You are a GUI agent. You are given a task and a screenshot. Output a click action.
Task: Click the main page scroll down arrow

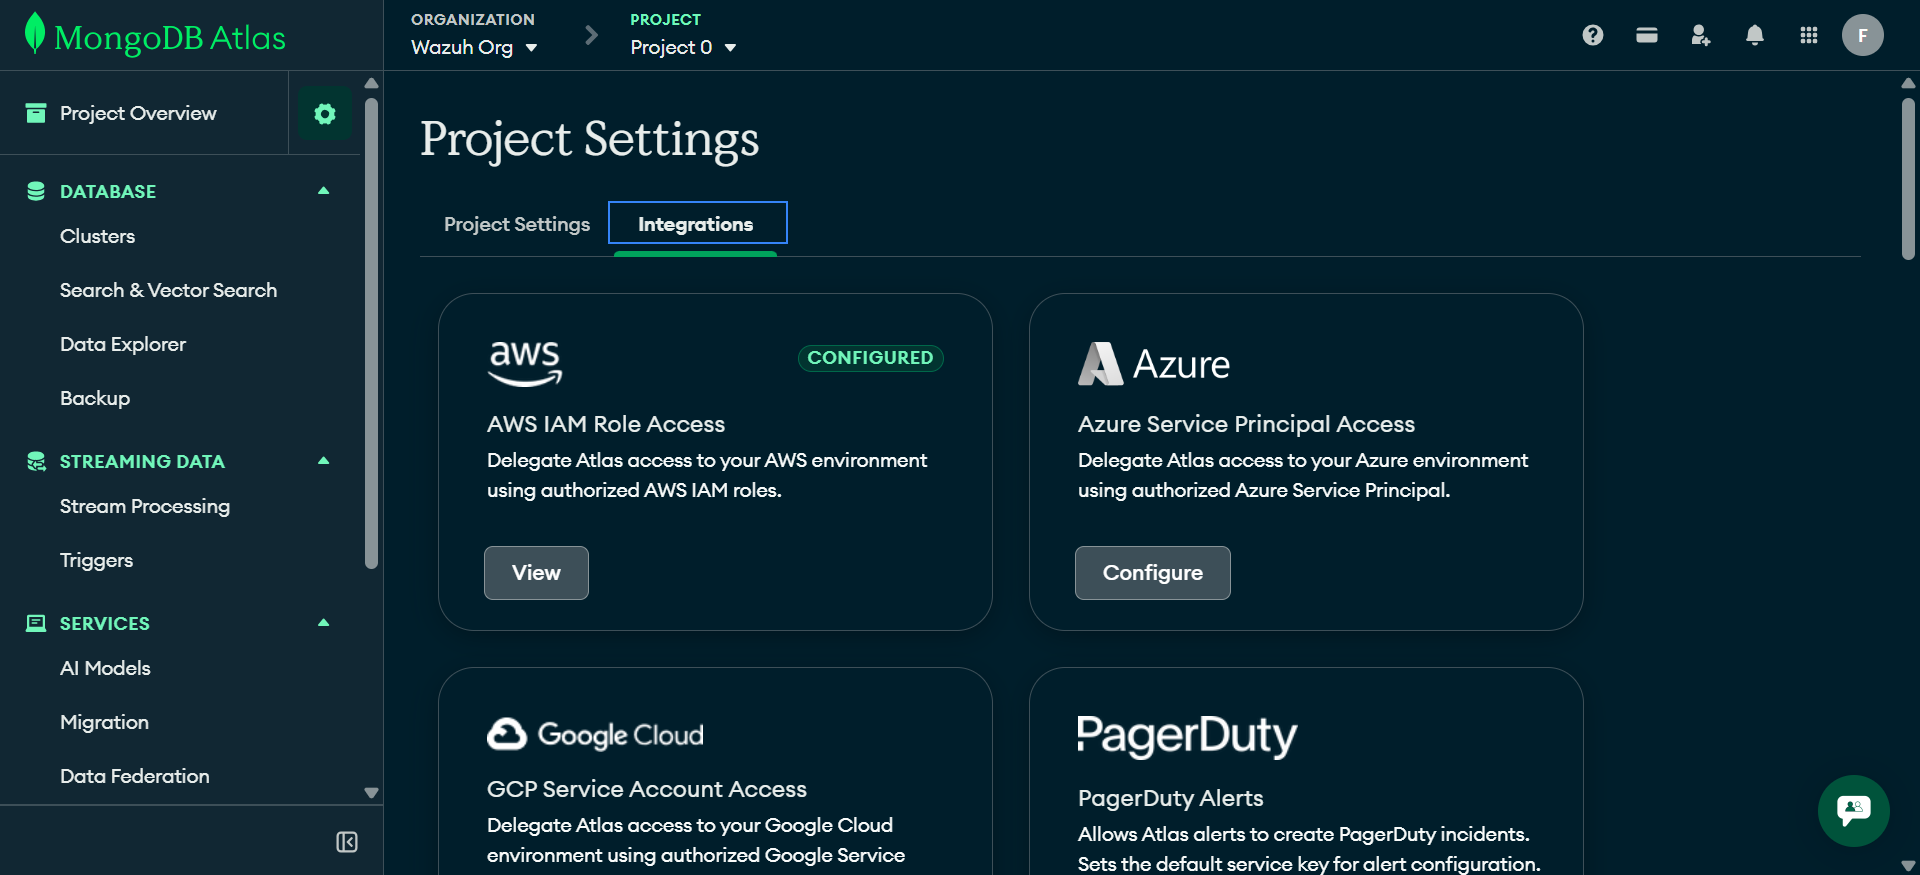point(1908,866)
